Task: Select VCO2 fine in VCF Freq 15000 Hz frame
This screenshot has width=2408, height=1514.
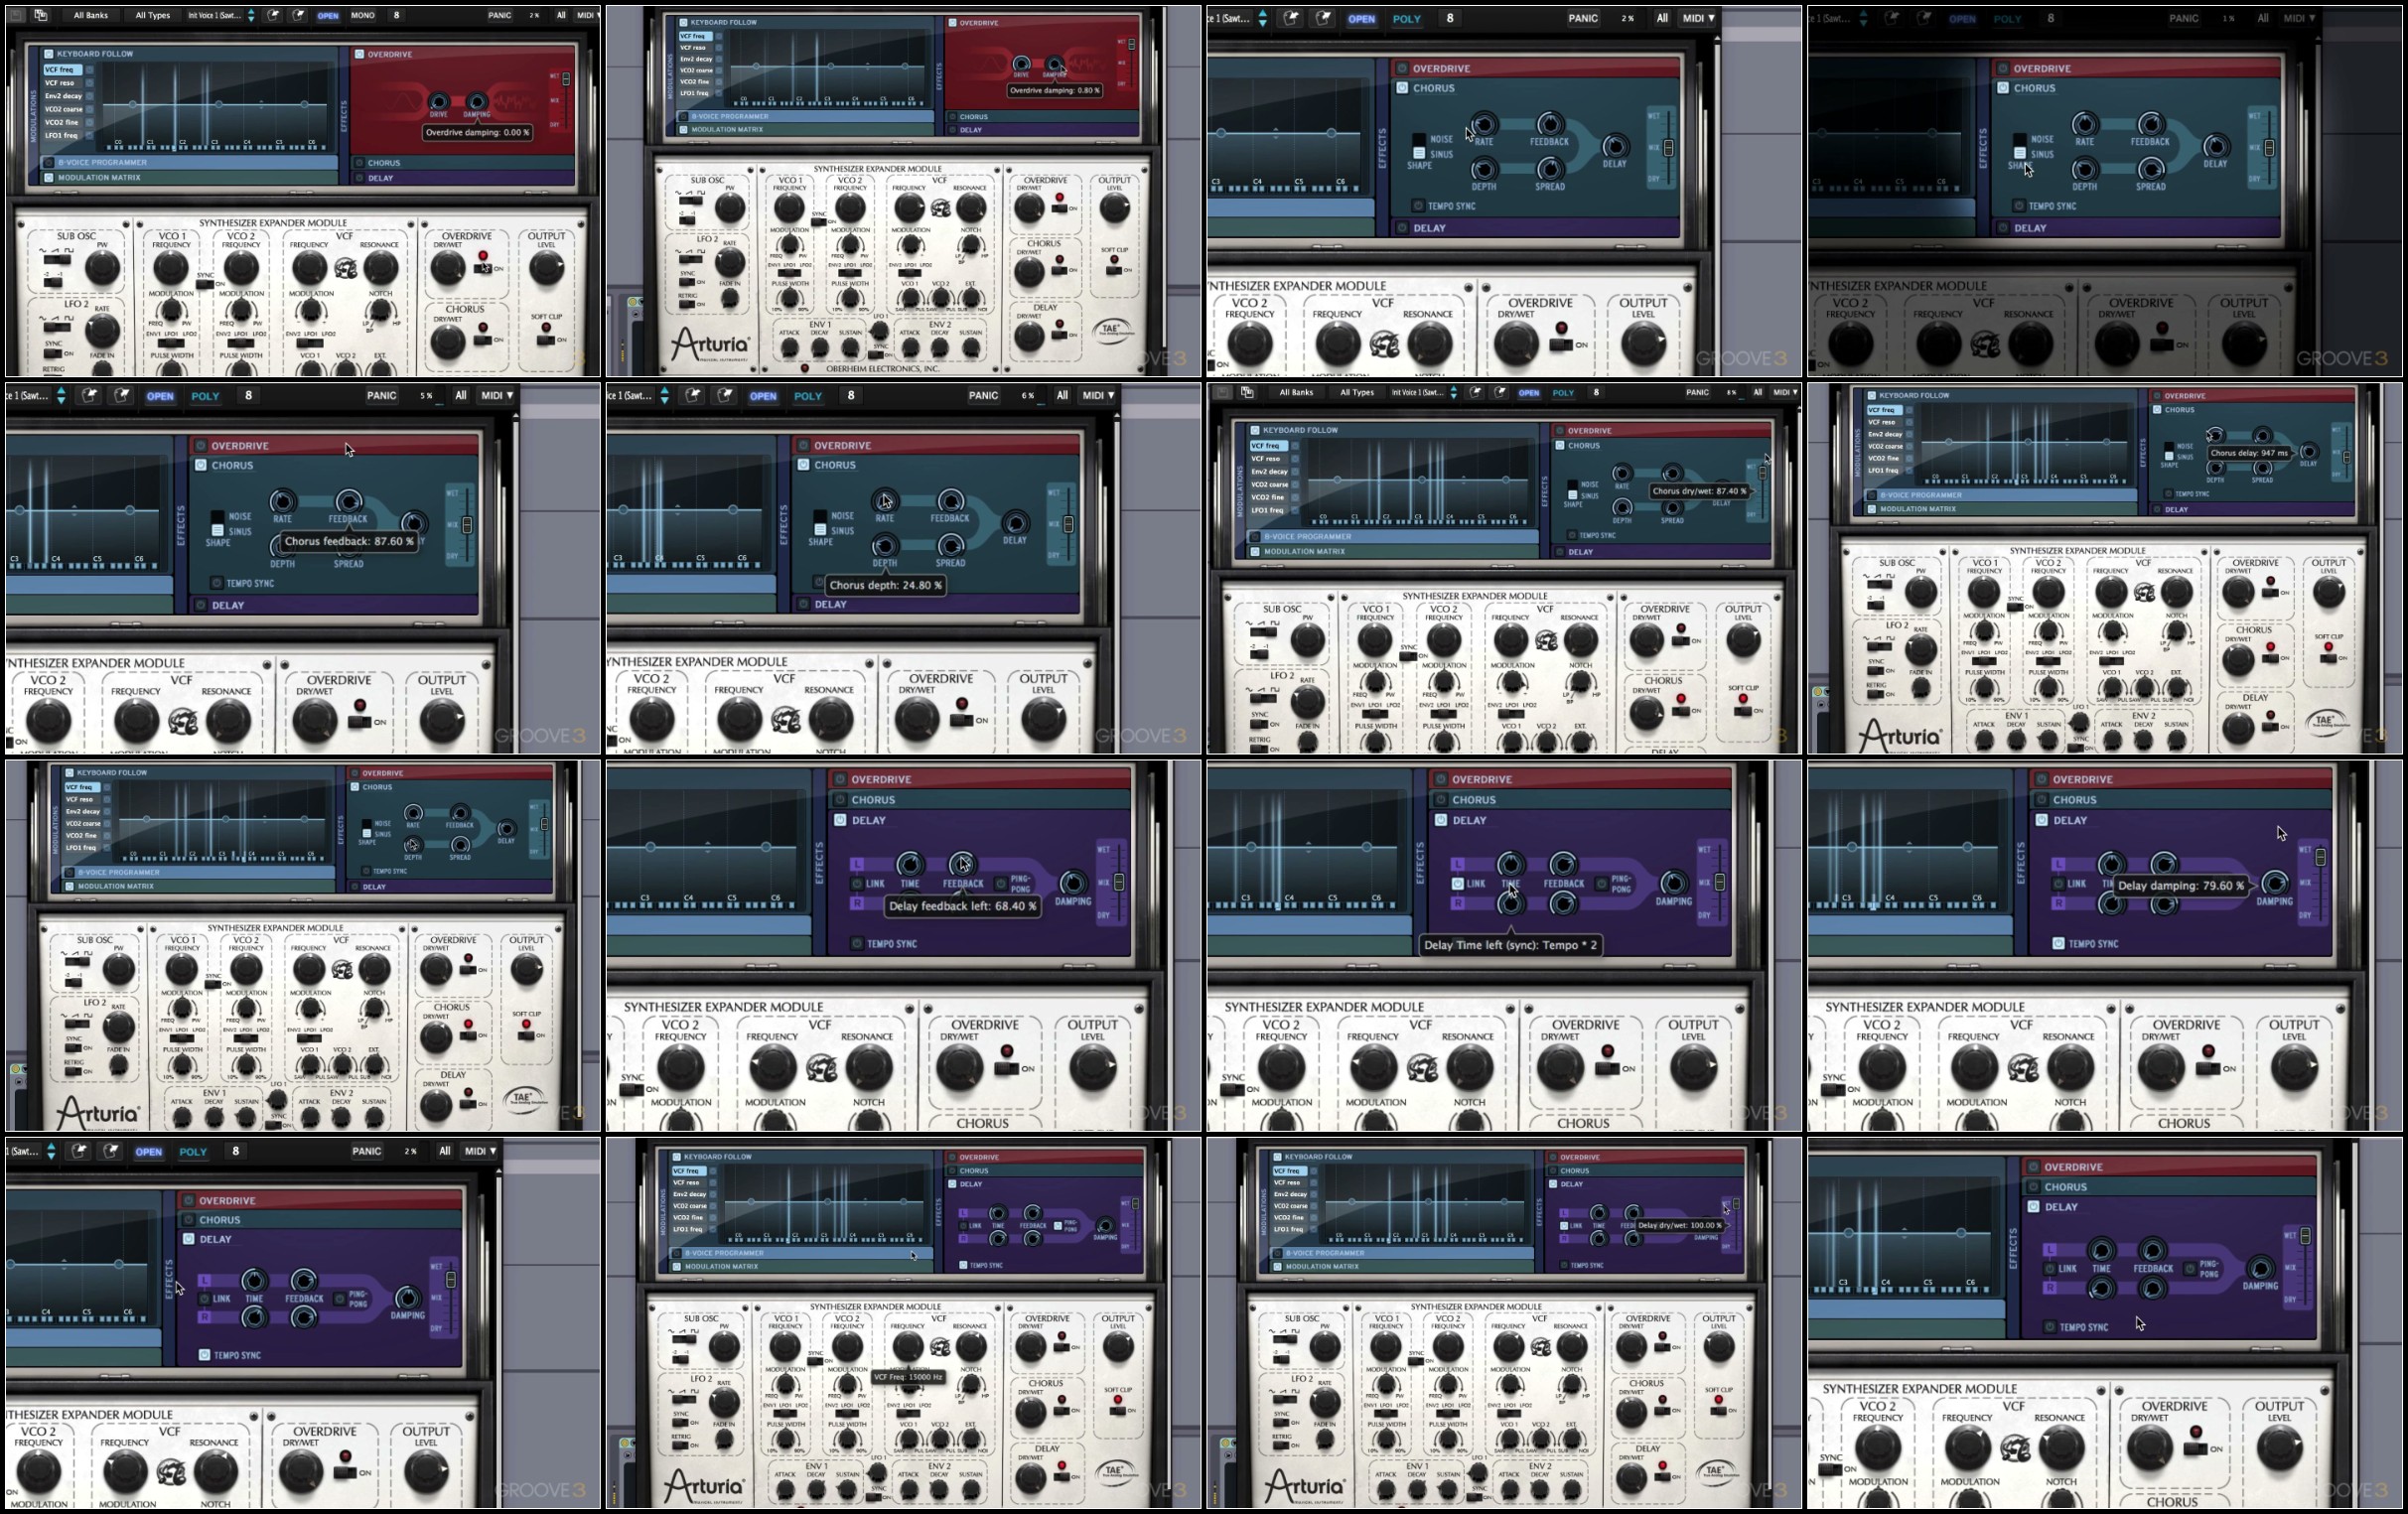Action: tap(690, 1218)
